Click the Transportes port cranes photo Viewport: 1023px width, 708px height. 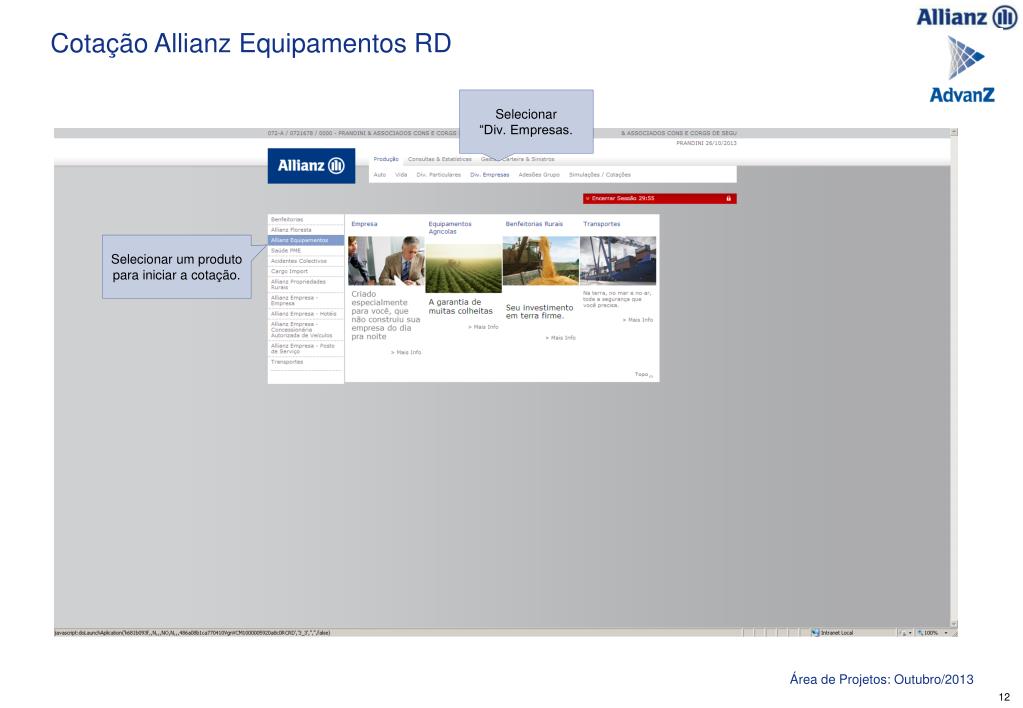pyautogui.click(x=618, y=261)
